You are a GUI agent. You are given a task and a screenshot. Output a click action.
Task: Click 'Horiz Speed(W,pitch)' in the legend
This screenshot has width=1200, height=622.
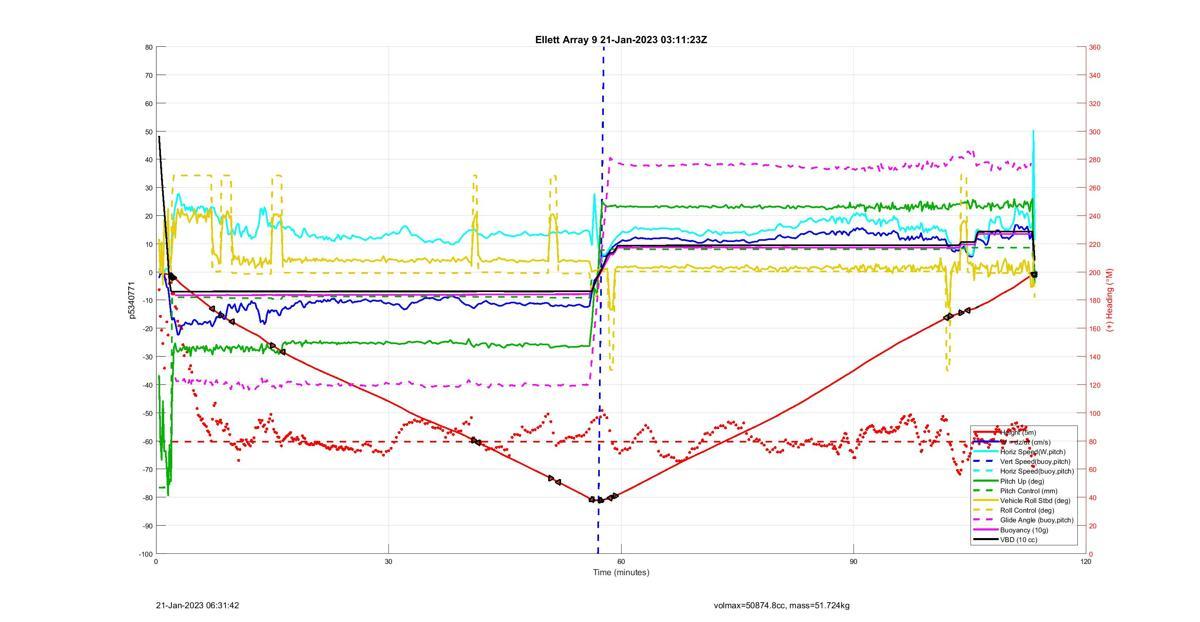pos(1034,452)
